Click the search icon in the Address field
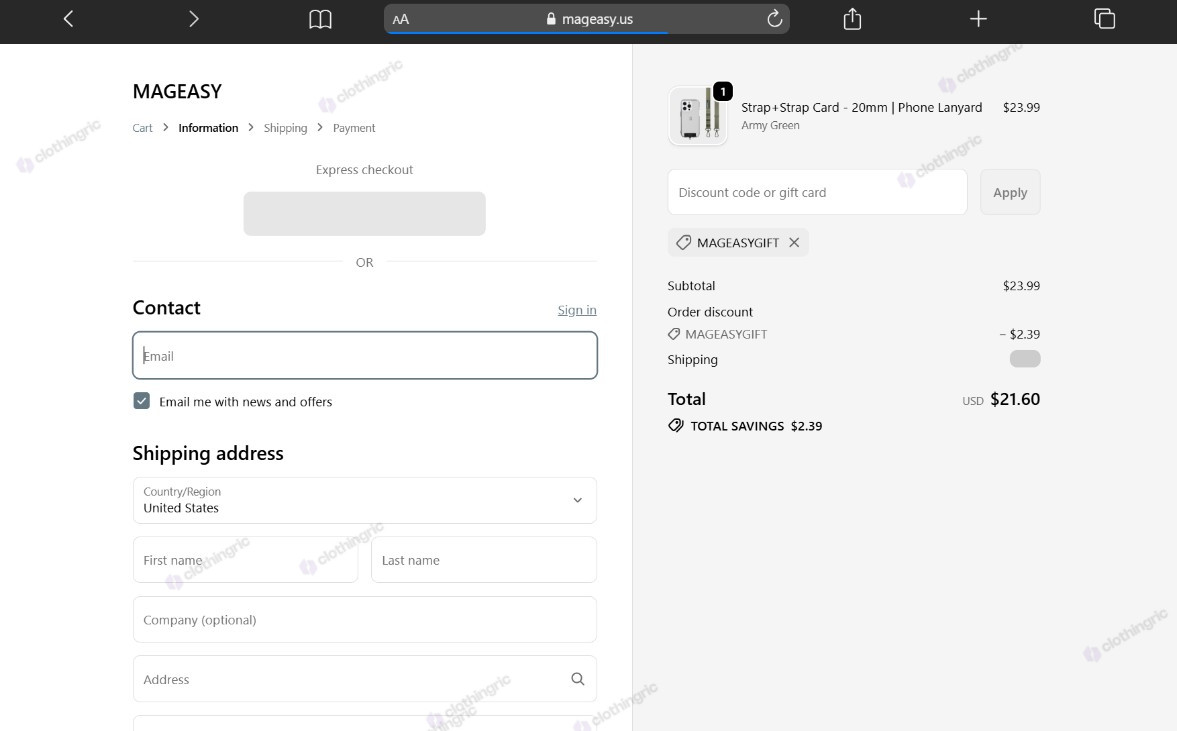Screen dimensions: 1177x731 coord(577,678)
